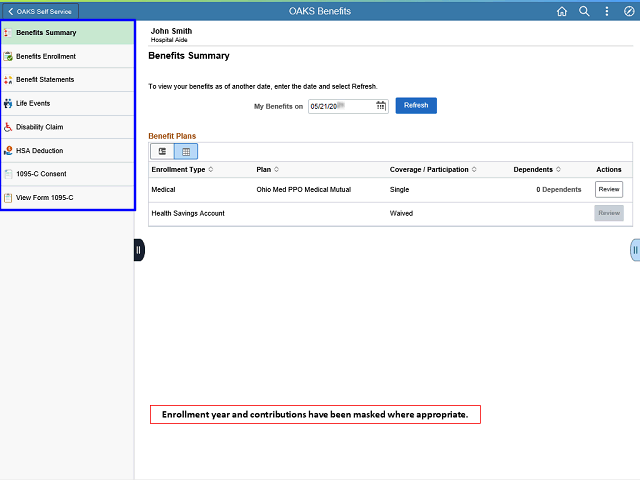Click the NavBar compass icon
The height and width of the screenshot is (480, 640).
(x=629, y=11)
